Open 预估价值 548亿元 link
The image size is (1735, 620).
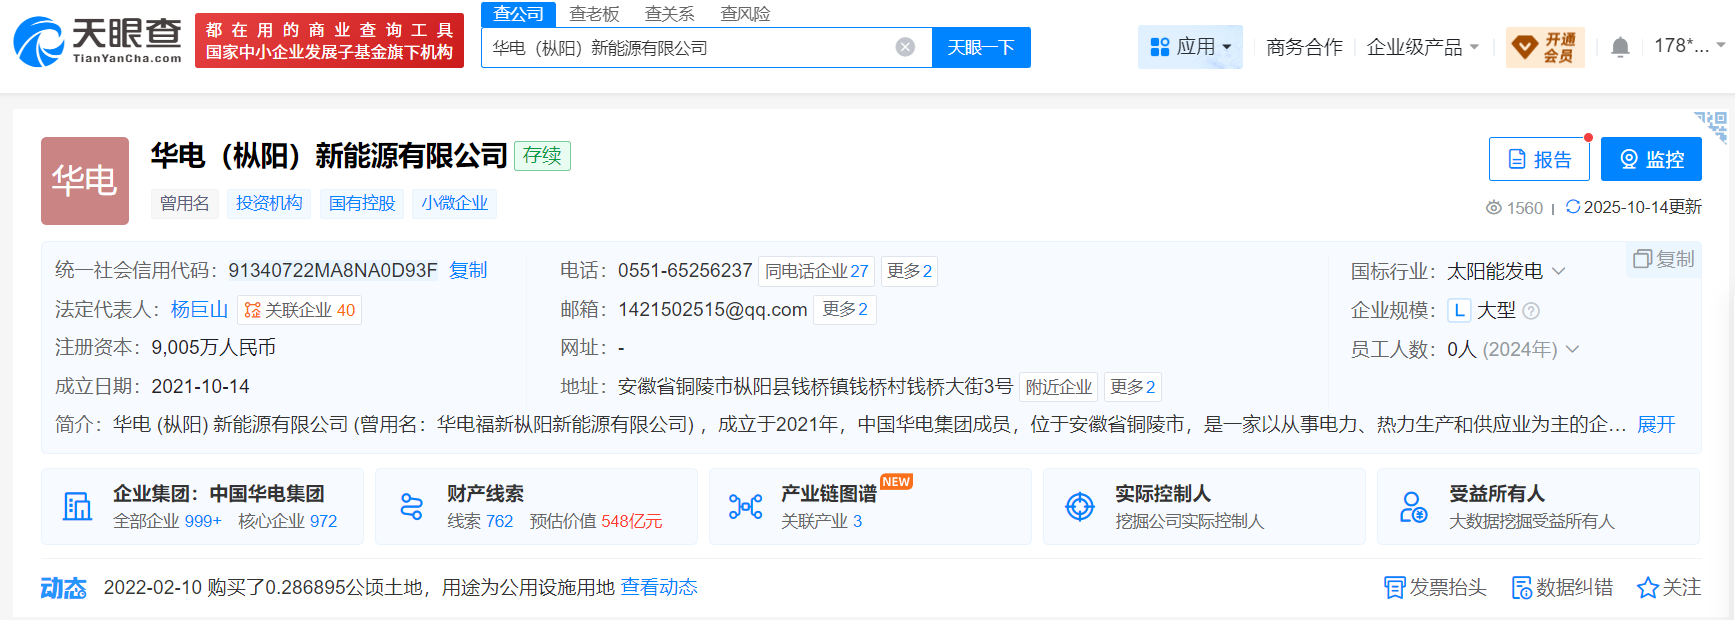click(x=596, y=521)
